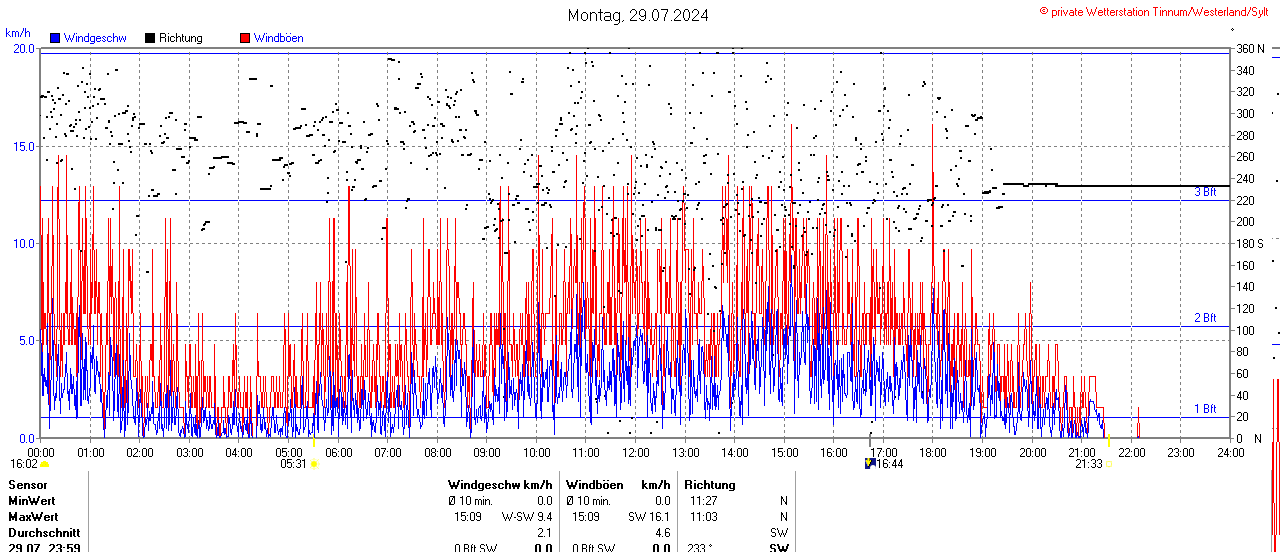
Task: Select the Richtung legend label at top
Action: (181, 38)
